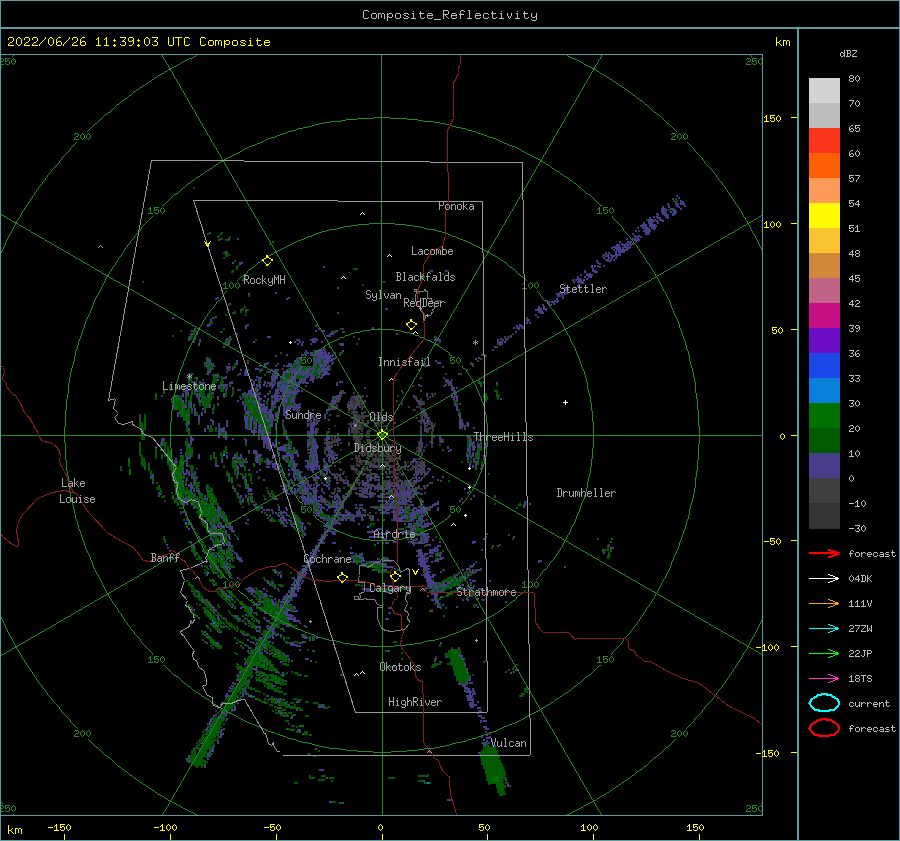Select the bright red swatch in dBZ legend

(x=824, y=141)
